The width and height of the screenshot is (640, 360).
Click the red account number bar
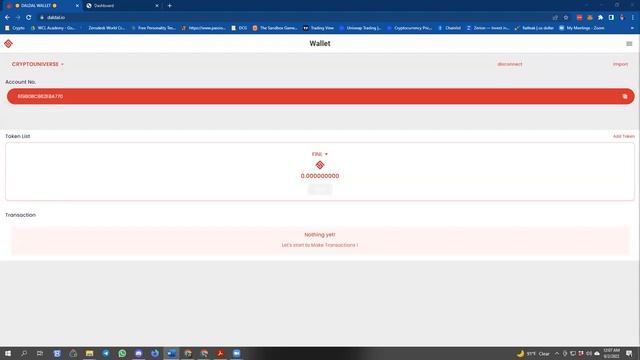pos(320,96)
